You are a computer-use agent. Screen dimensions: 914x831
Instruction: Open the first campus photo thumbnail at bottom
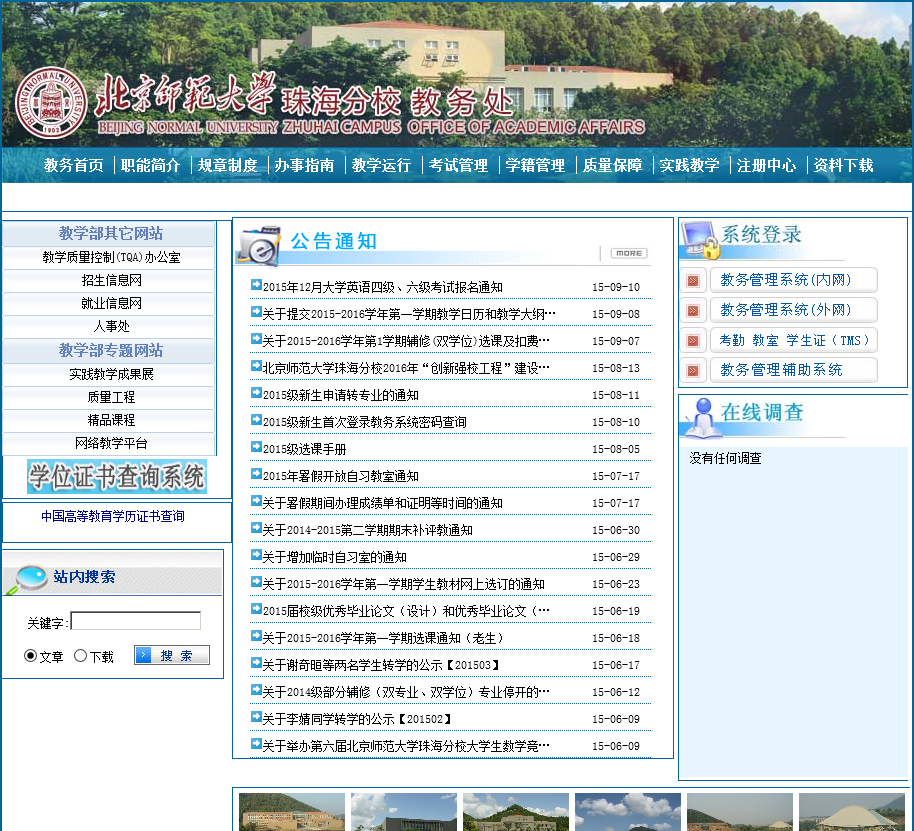point(291,812)
